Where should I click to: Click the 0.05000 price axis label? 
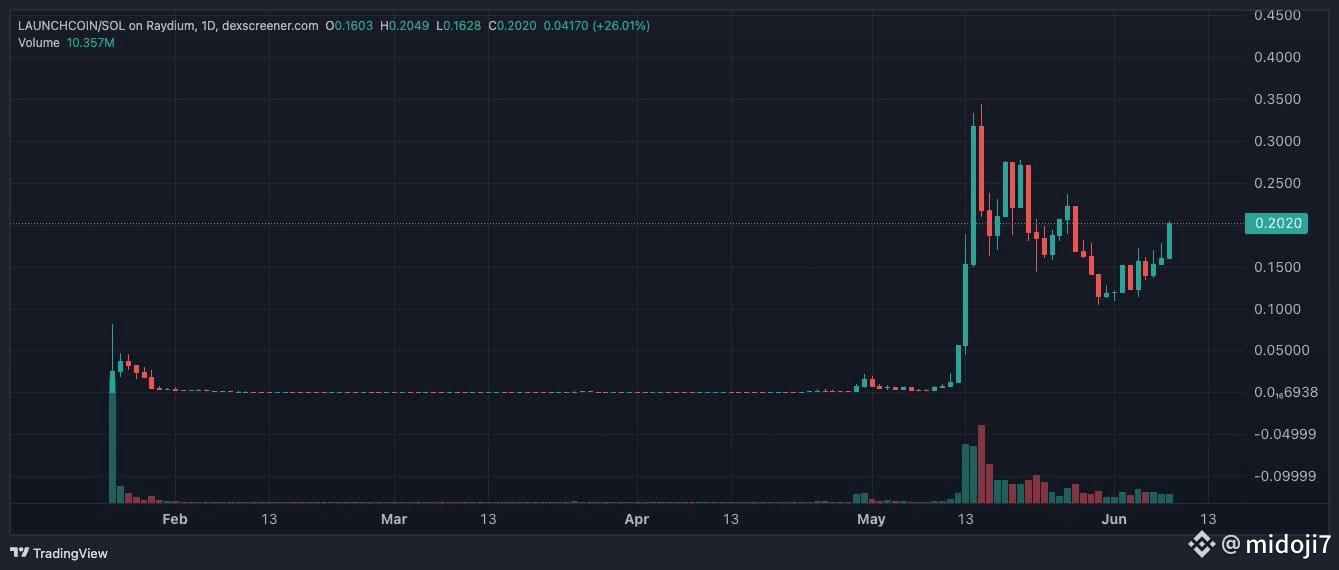click(1281, 350)
